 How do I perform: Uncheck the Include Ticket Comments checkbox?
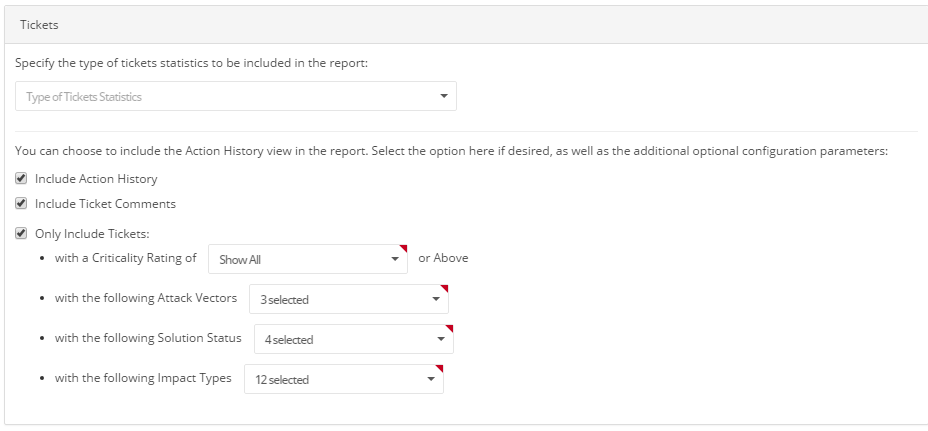(21, 204)
